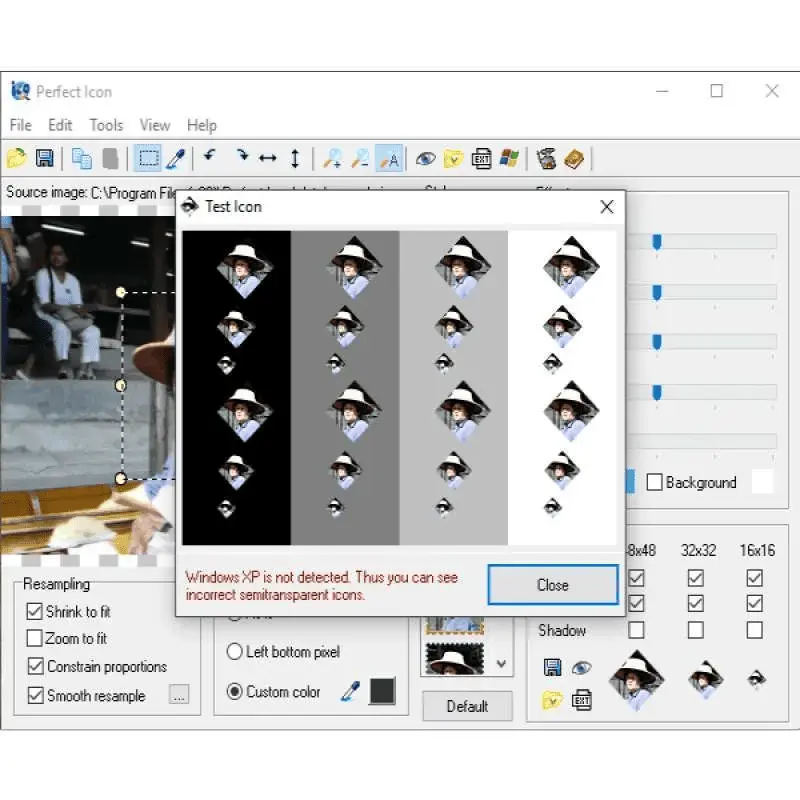Screen dimensions: 800x800
Task: Open the Help menu
Action: [x=202, y=125]
